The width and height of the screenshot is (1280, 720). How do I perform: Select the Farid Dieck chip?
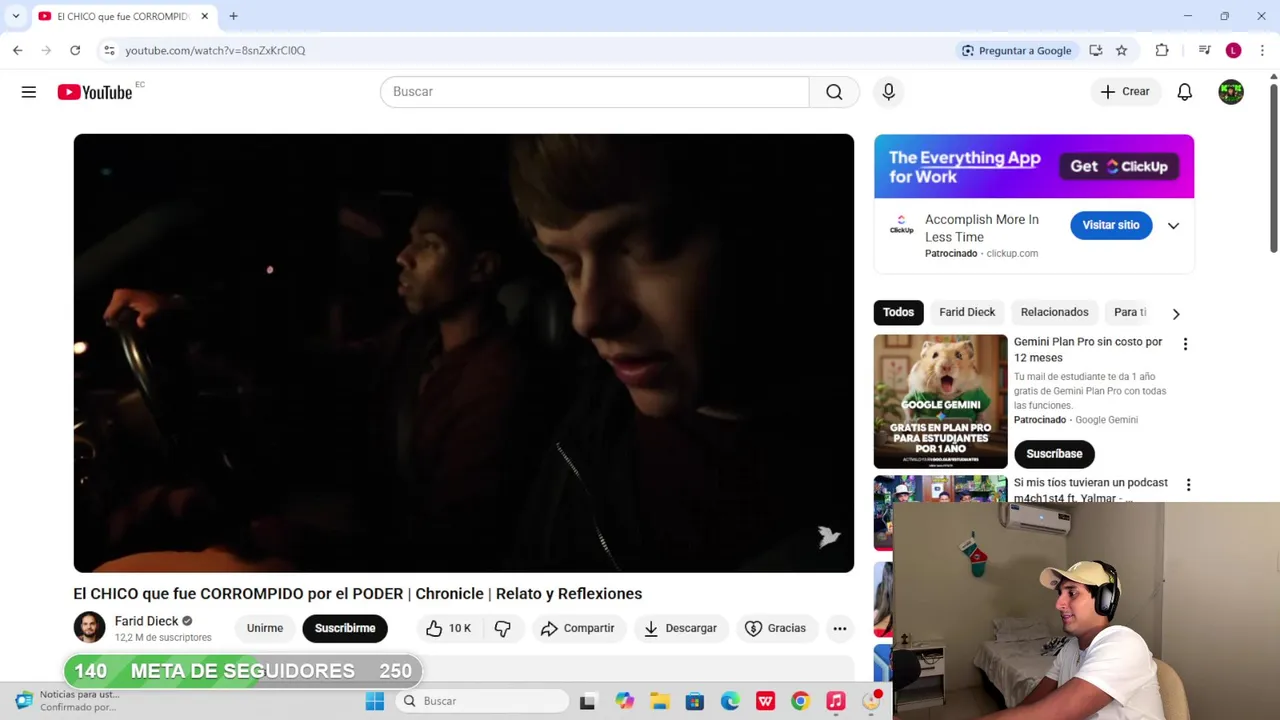coord(967,312)
